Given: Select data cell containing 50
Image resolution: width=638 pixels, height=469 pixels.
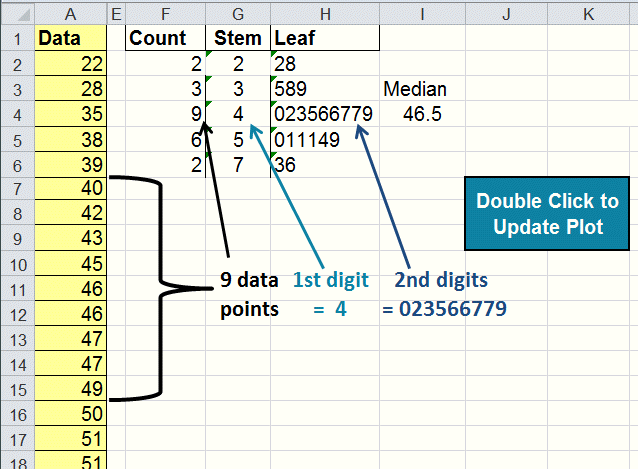Looking at the screenshot, I should (71, 414).
